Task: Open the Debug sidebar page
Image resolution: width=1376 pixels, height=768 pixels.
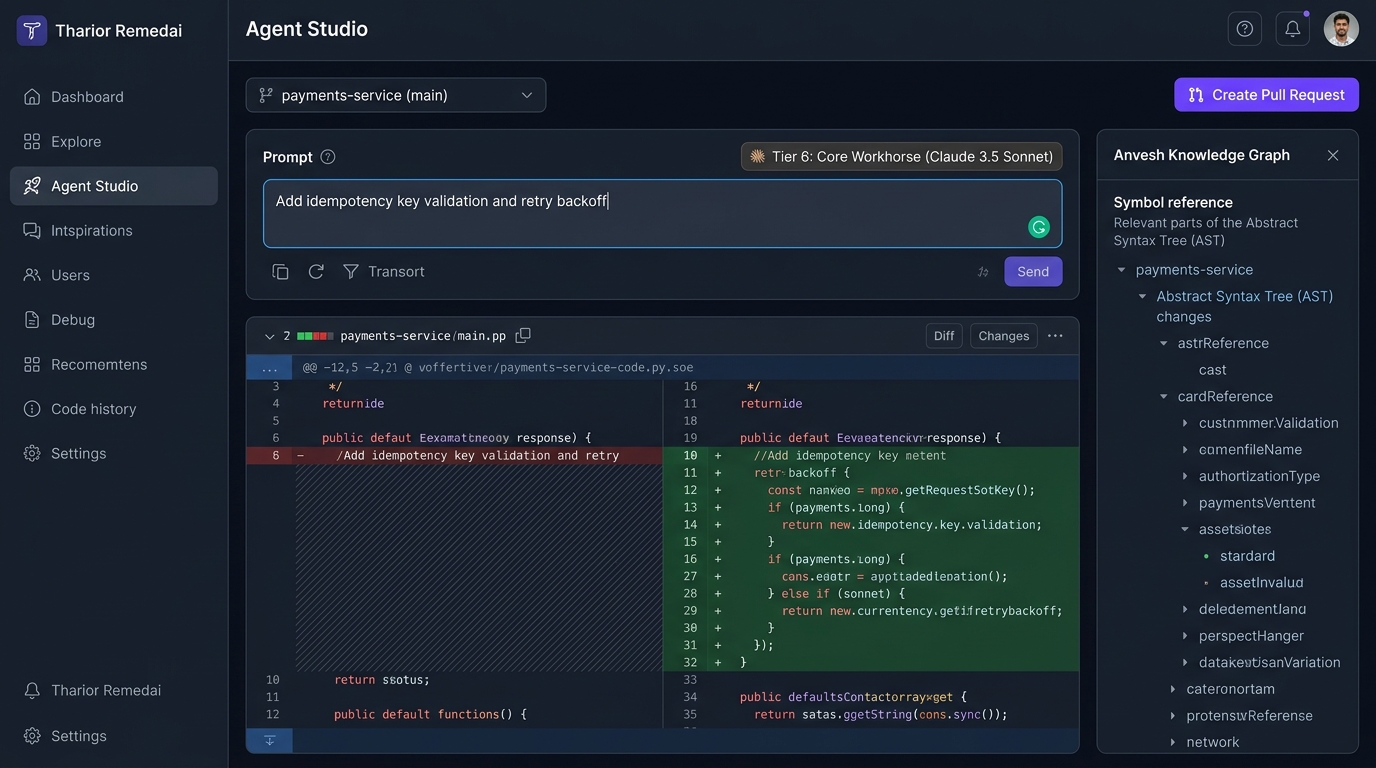Action: [113, 320]
